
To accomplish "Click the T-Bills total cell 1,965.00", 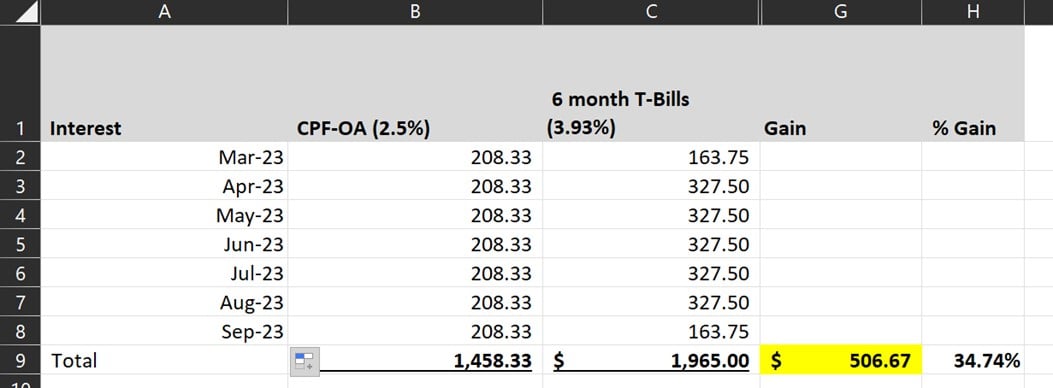I will point(651,360).
